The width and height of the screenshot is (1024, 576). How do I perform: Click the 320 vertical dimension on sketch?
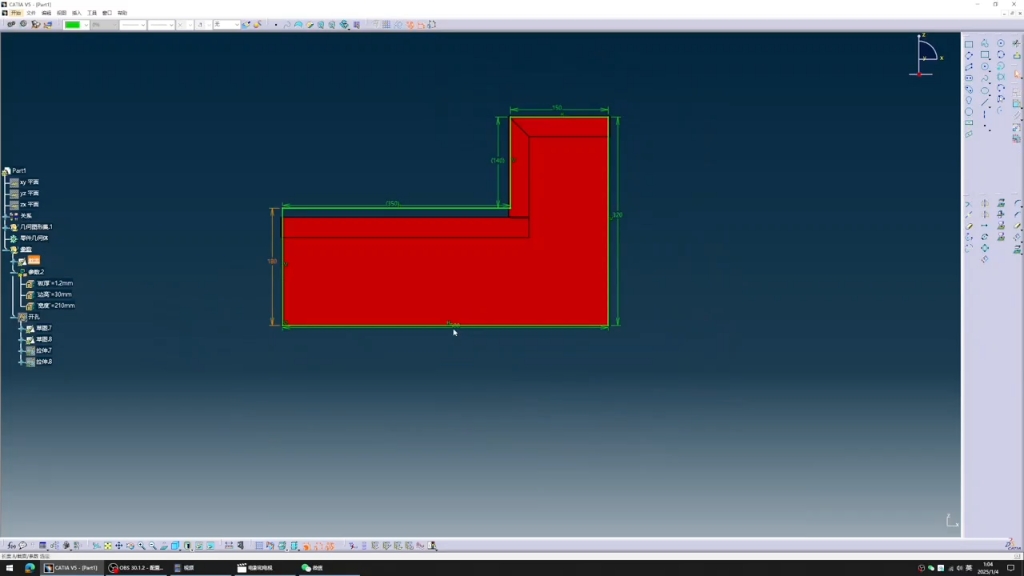tap(617, 215)
